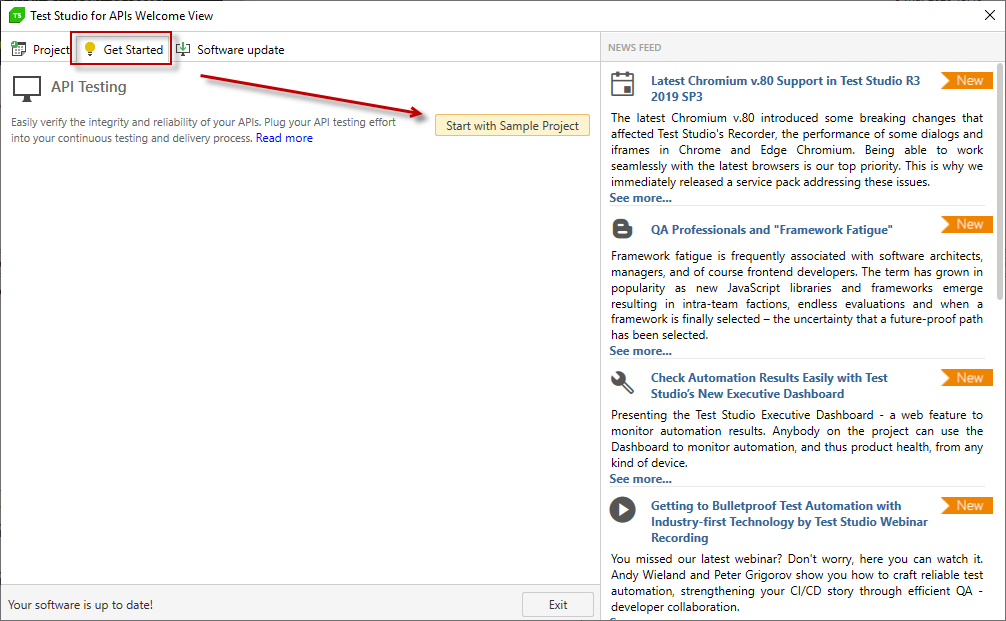Open QA Professionals and Framework Fatigue article
The image size is (1006, 621).
click(x=772, y=230)
